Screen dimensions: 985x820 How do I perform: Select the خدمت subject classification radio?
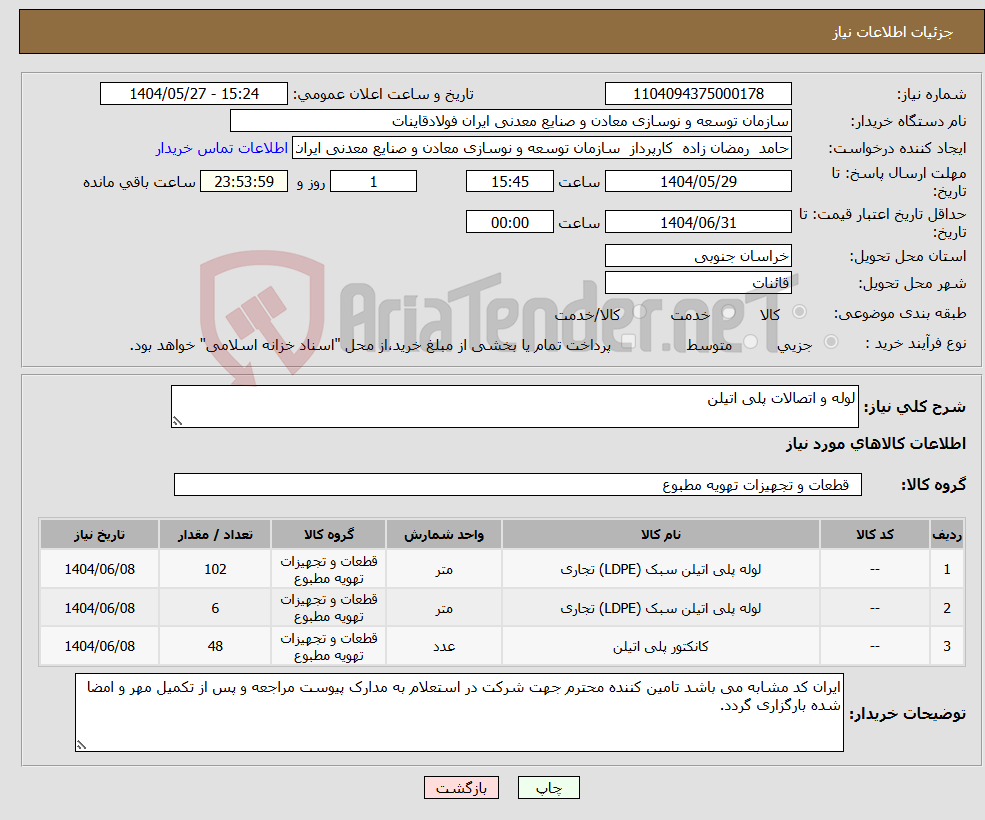(728, 313)
